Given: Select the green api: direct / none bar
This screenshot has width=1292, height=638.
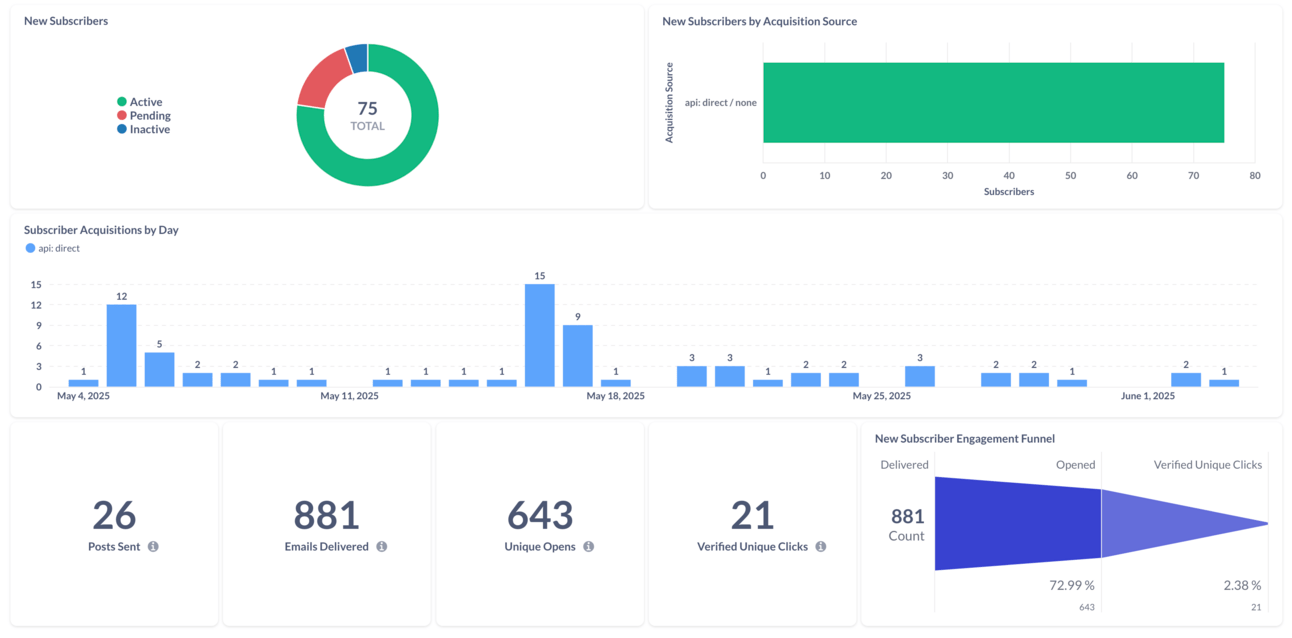Looking at the screenshot, I should pyautogui.click(x=993, y=103).
